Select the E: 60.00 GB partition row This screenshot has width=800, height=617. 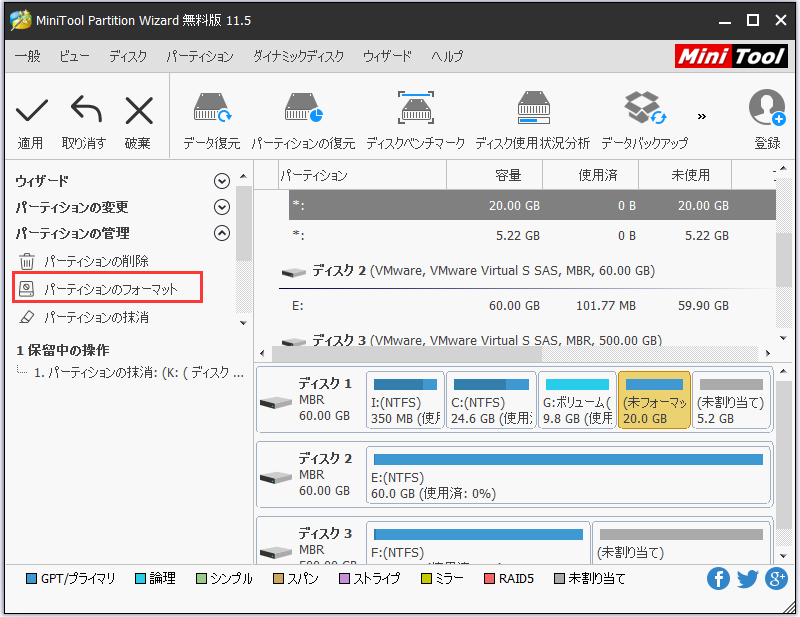click(532, 306)
